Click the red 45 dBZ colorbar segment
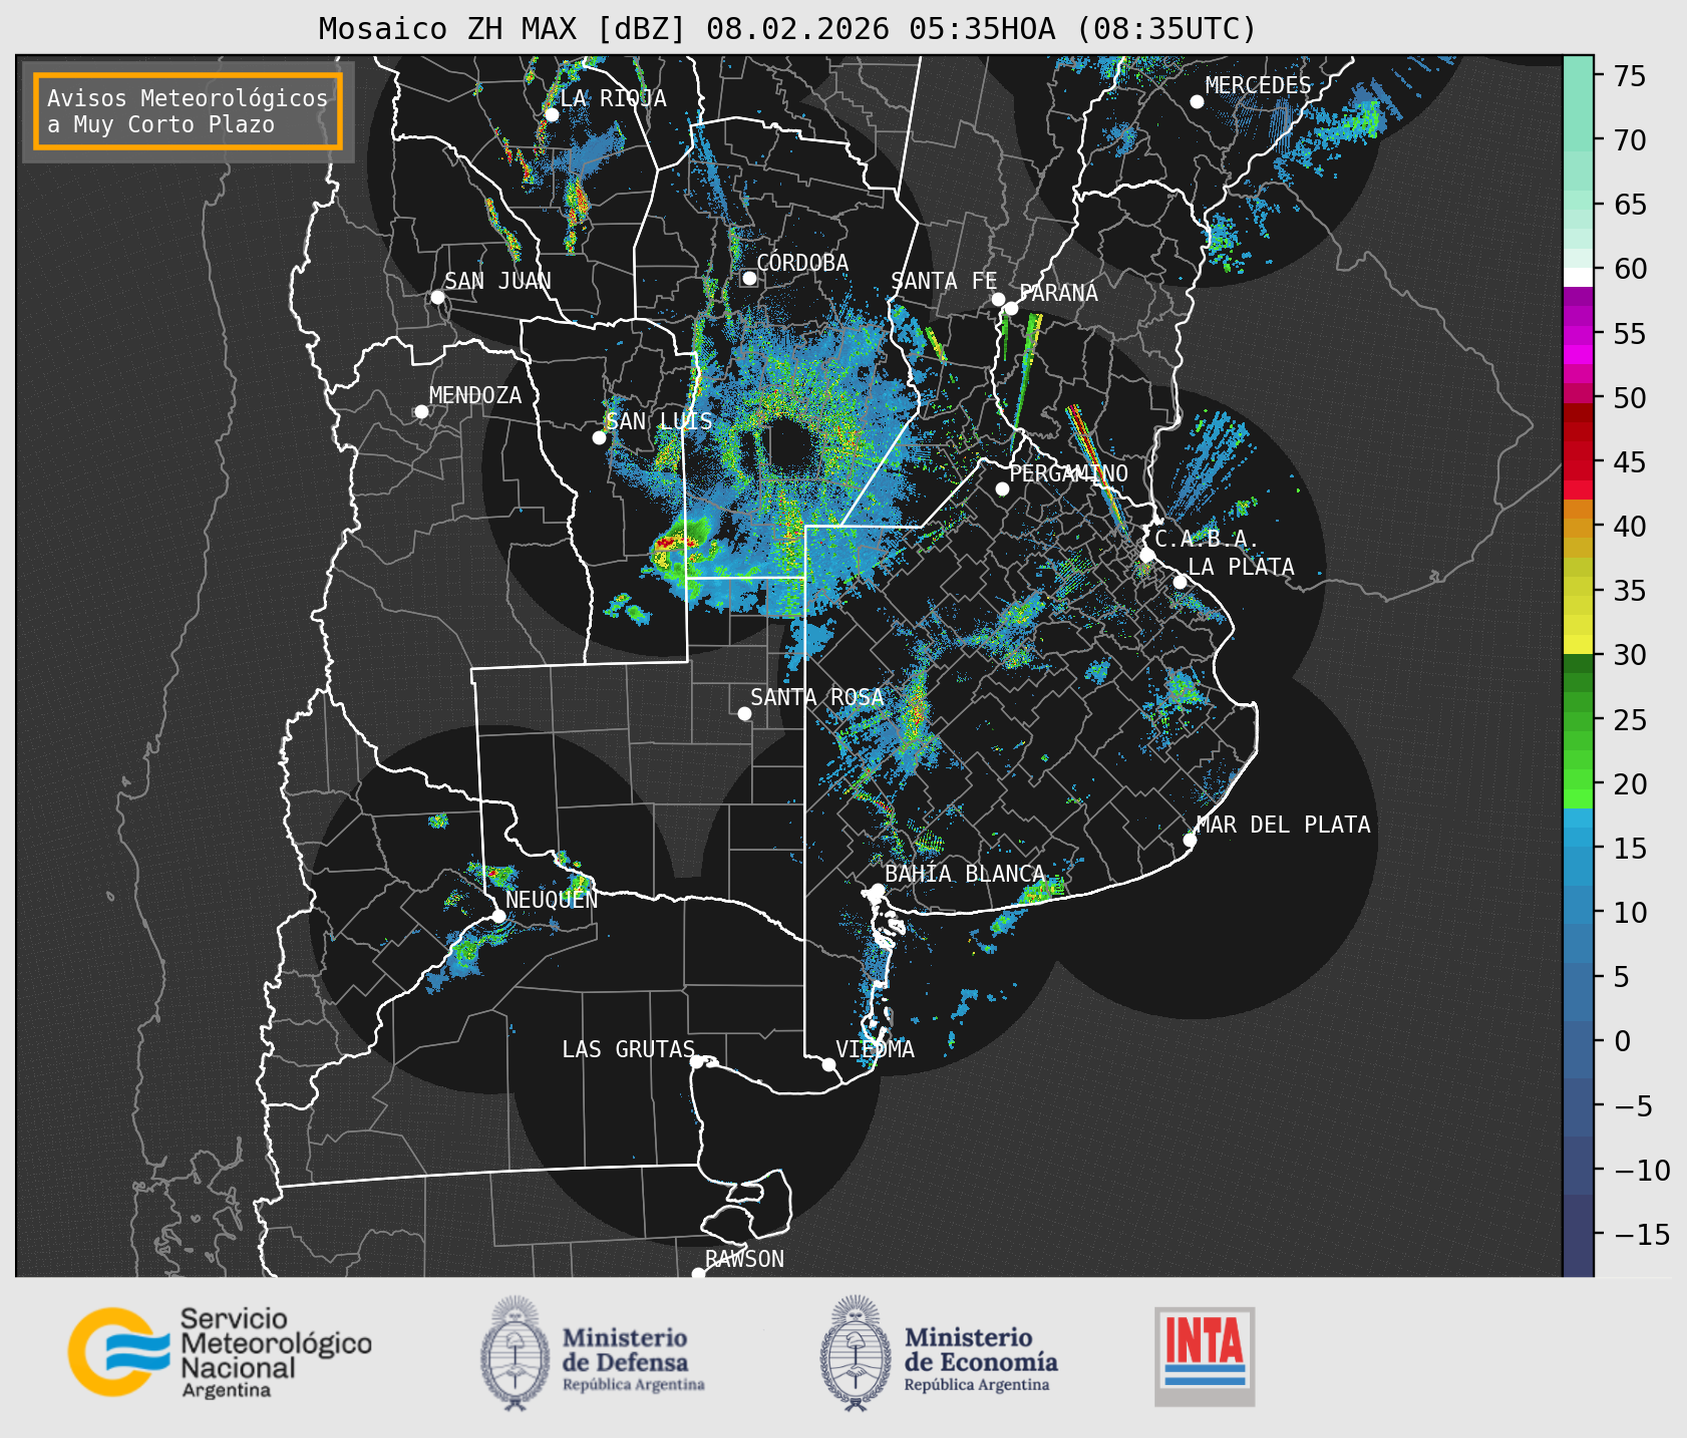 [x=1577, y=462]
